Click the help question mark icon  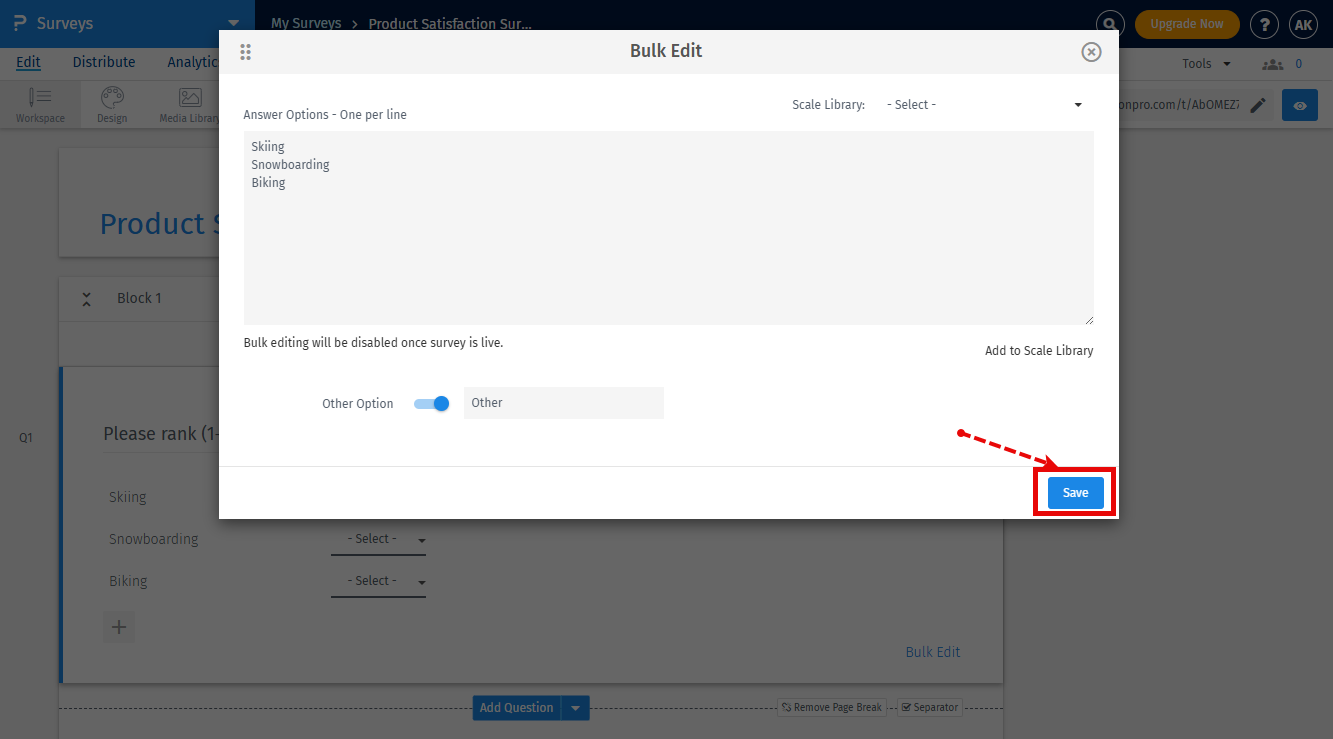tap(1264, 24)
